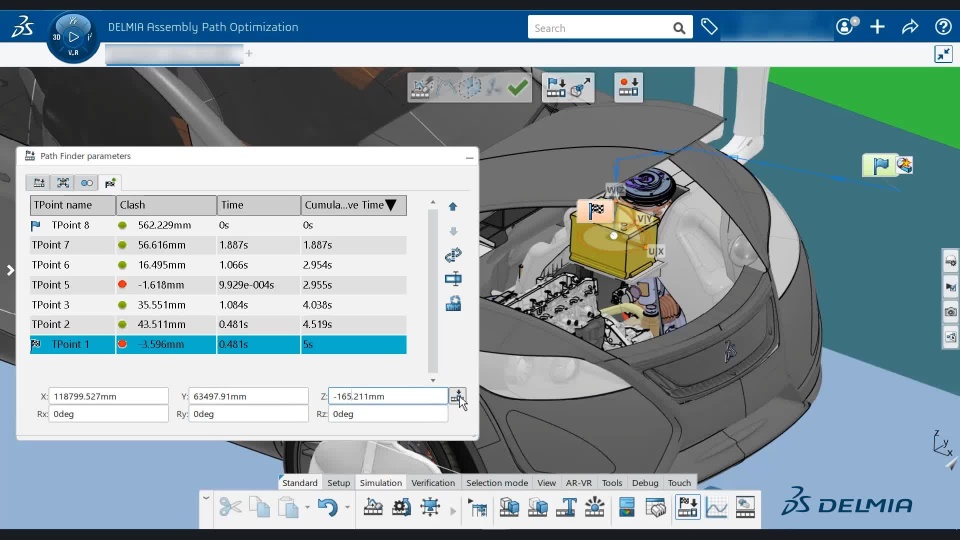Image resolution: width=960 pixels, height=540 pixels.
Task: Select first tab in Path Finder parameters
Action: pos(39,182)
